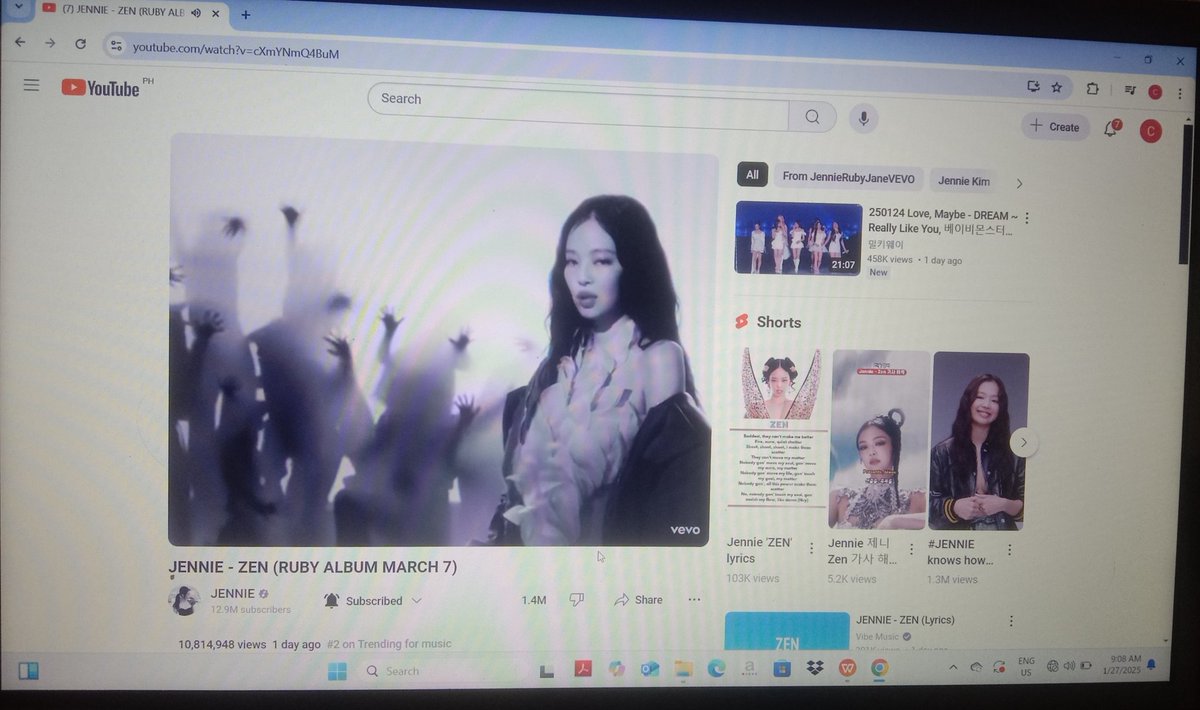Open the JENNIE channel name link
Image resolution: width=1200 pixels, height=710 pixels.
[x=232, y=593]
